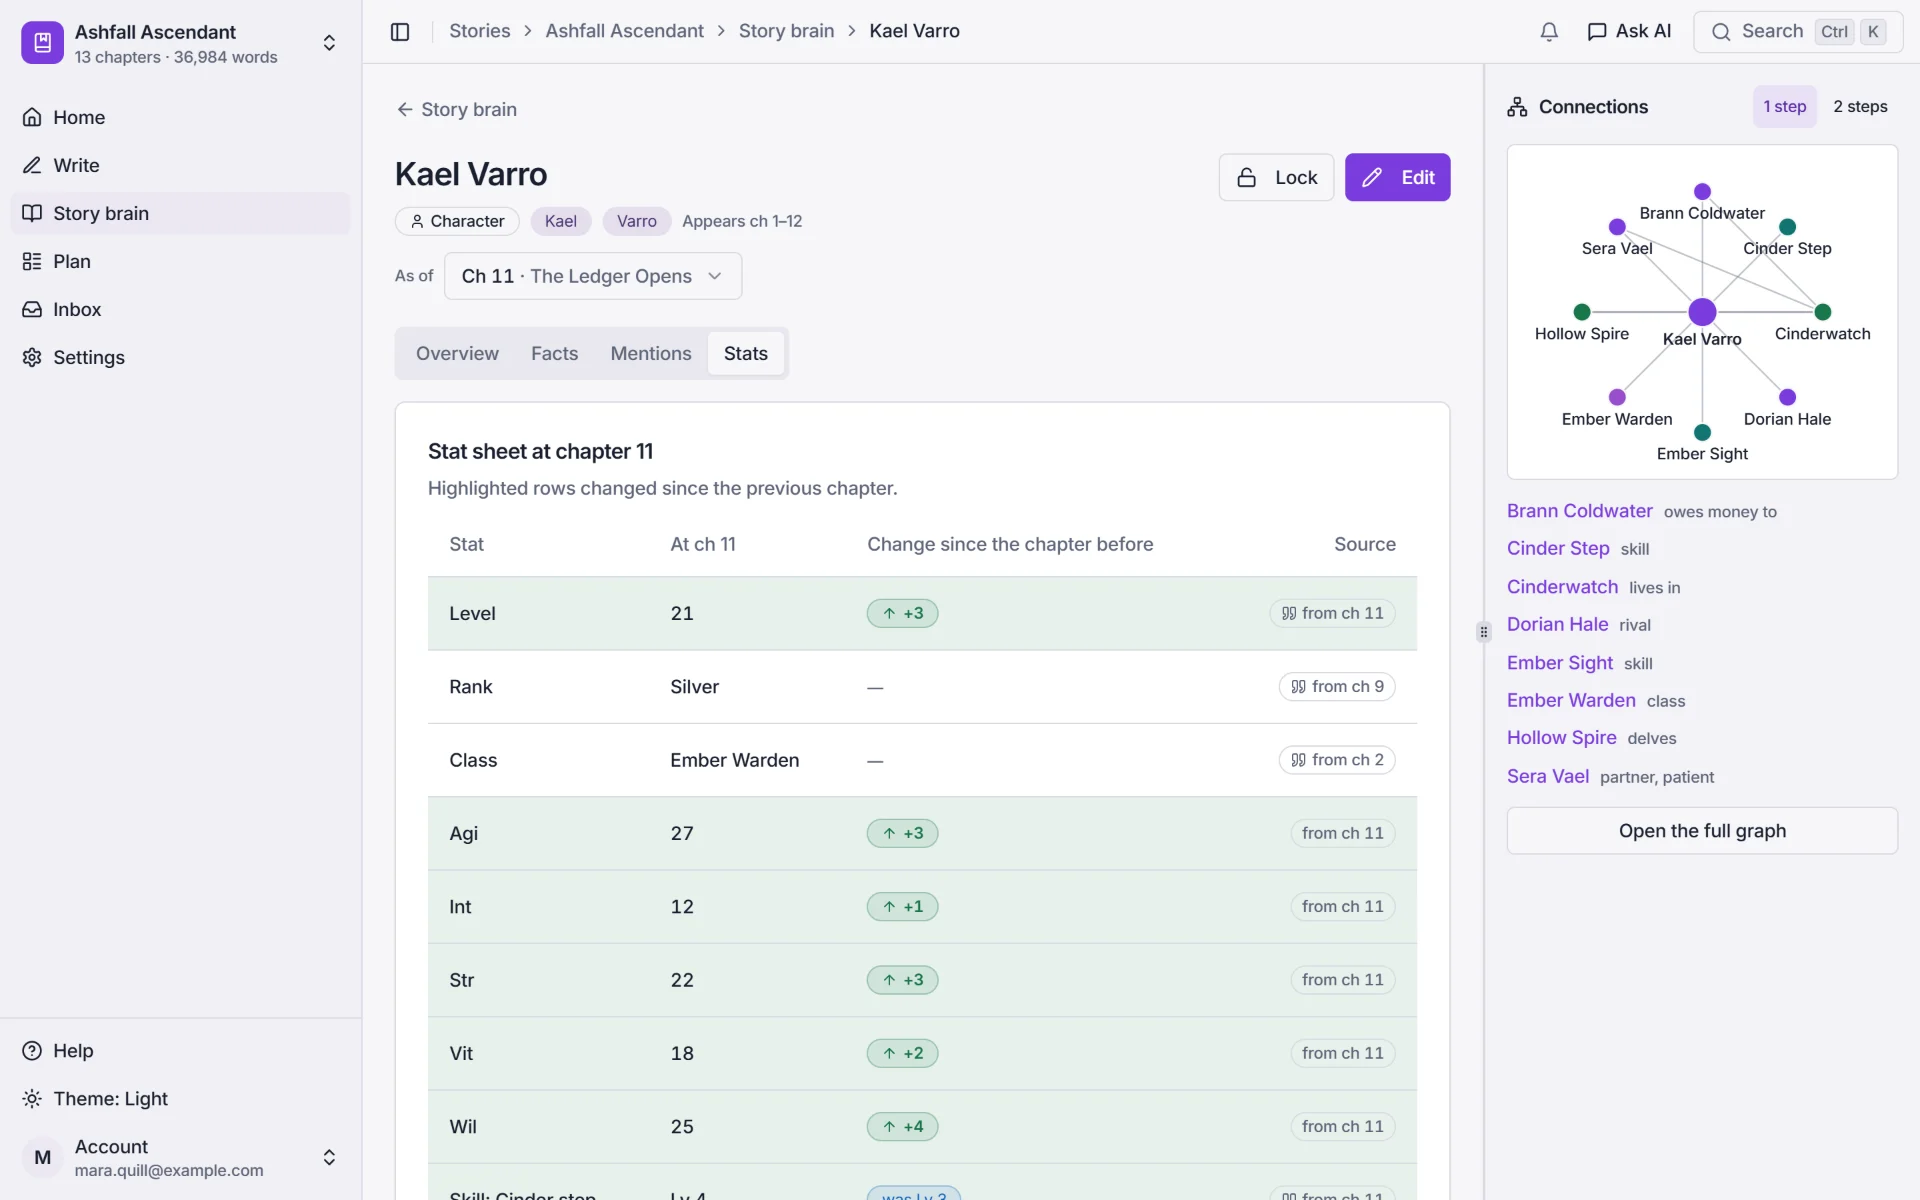The image size is (1920, 1200).
Task: Open the full graph
Action: point(1702,831)
